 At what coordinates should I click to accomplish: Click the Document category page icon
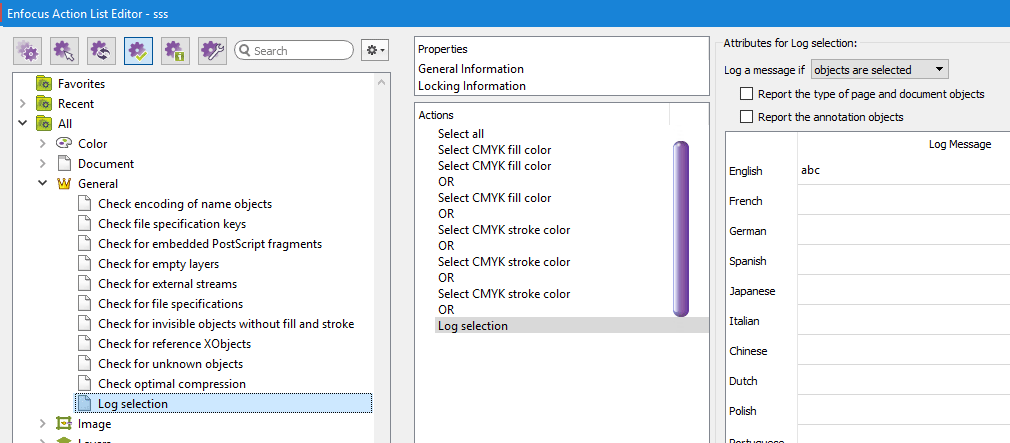point(64,164)
